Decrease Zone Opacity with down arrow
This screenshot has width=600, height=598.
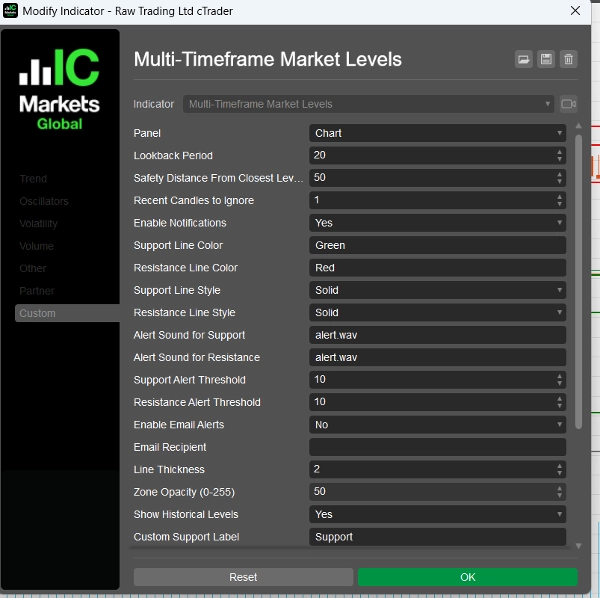pos(559,495)
